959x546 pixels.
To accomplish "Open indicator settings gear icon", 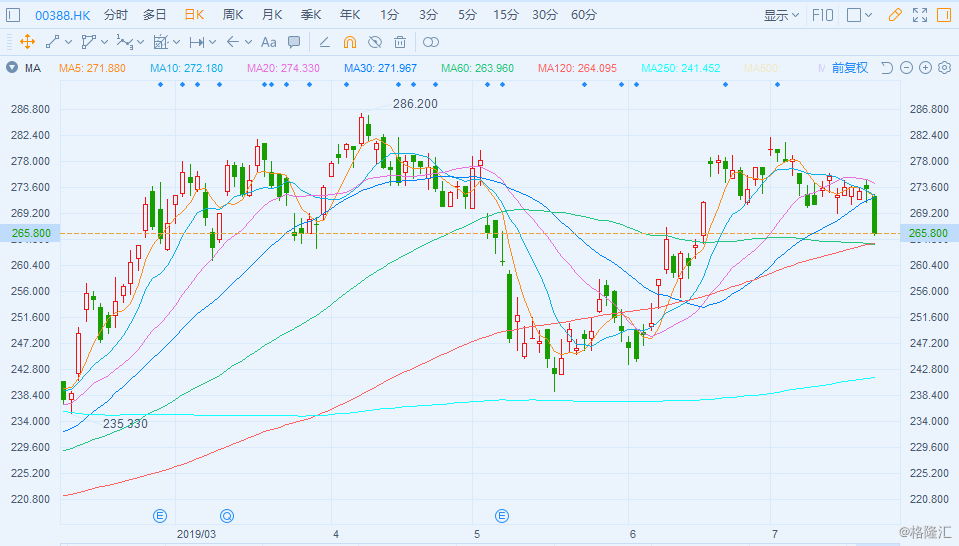I will point(944,68).
